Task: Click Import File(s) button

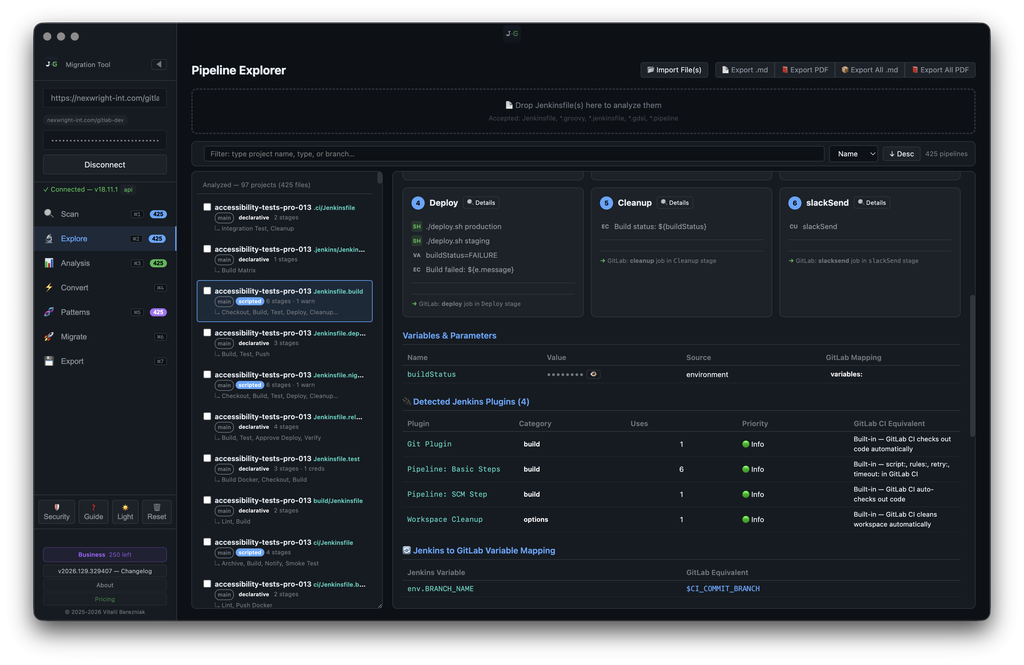Action: click(674, 70)
